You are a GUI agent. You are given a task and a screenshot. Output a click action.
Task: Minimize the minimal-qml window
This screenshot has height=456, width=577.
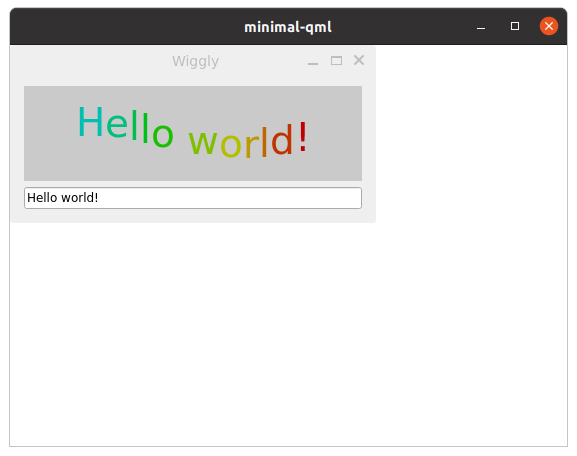tap(481, 28)
